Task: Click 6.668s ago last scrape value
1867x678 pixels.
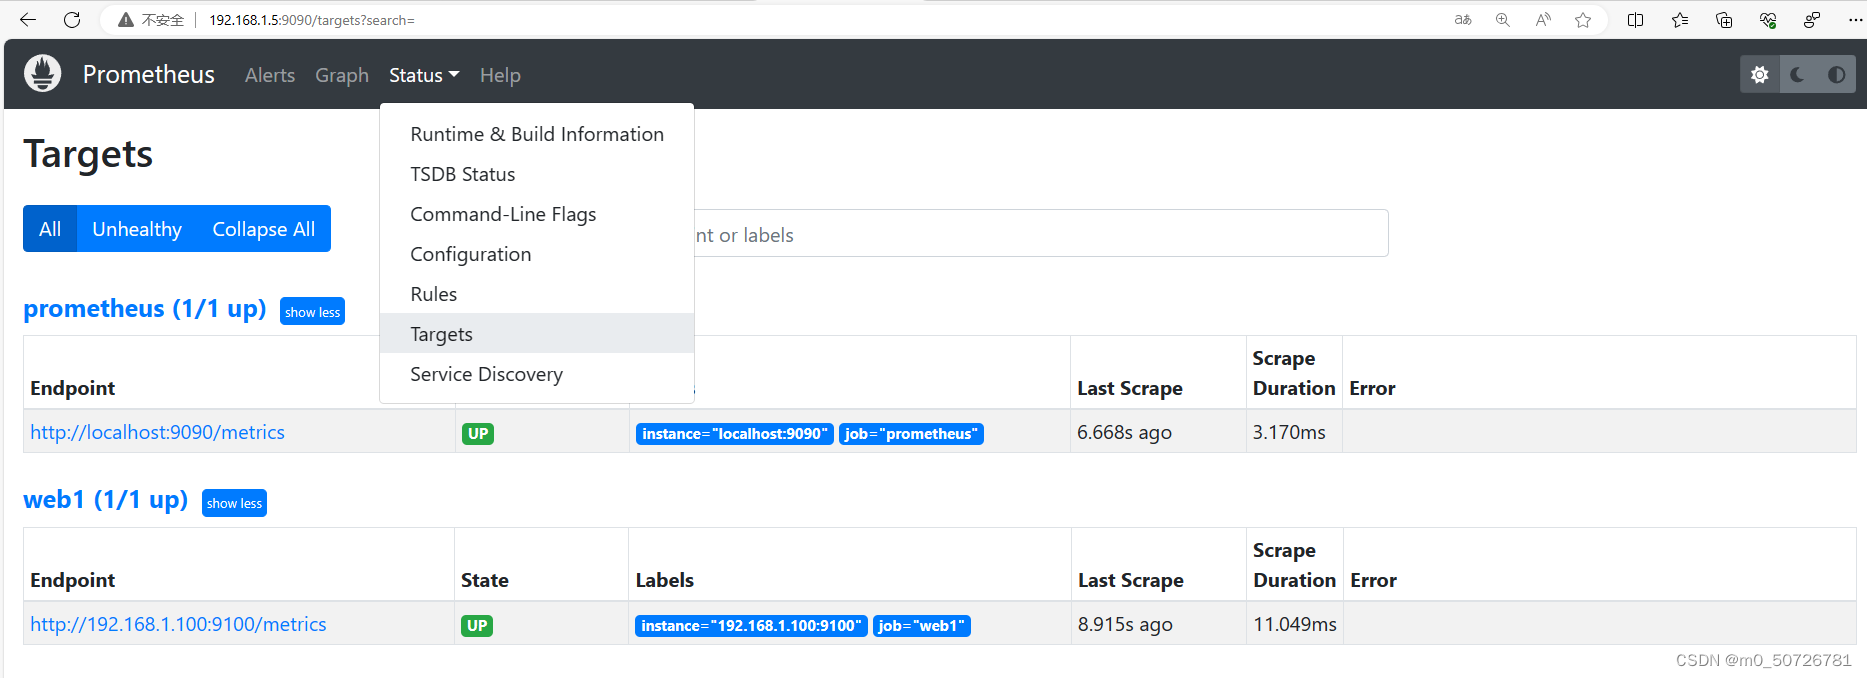Action: click(x=1124, y=432)
